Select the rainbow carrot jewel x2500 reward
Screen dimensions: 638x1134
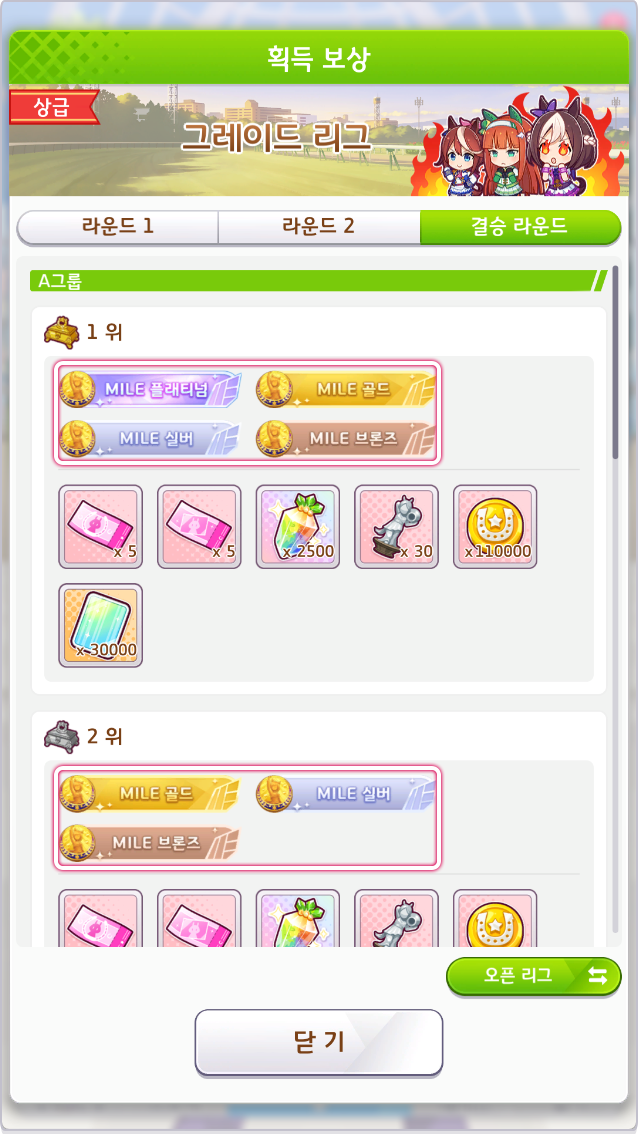coord(297,526)
